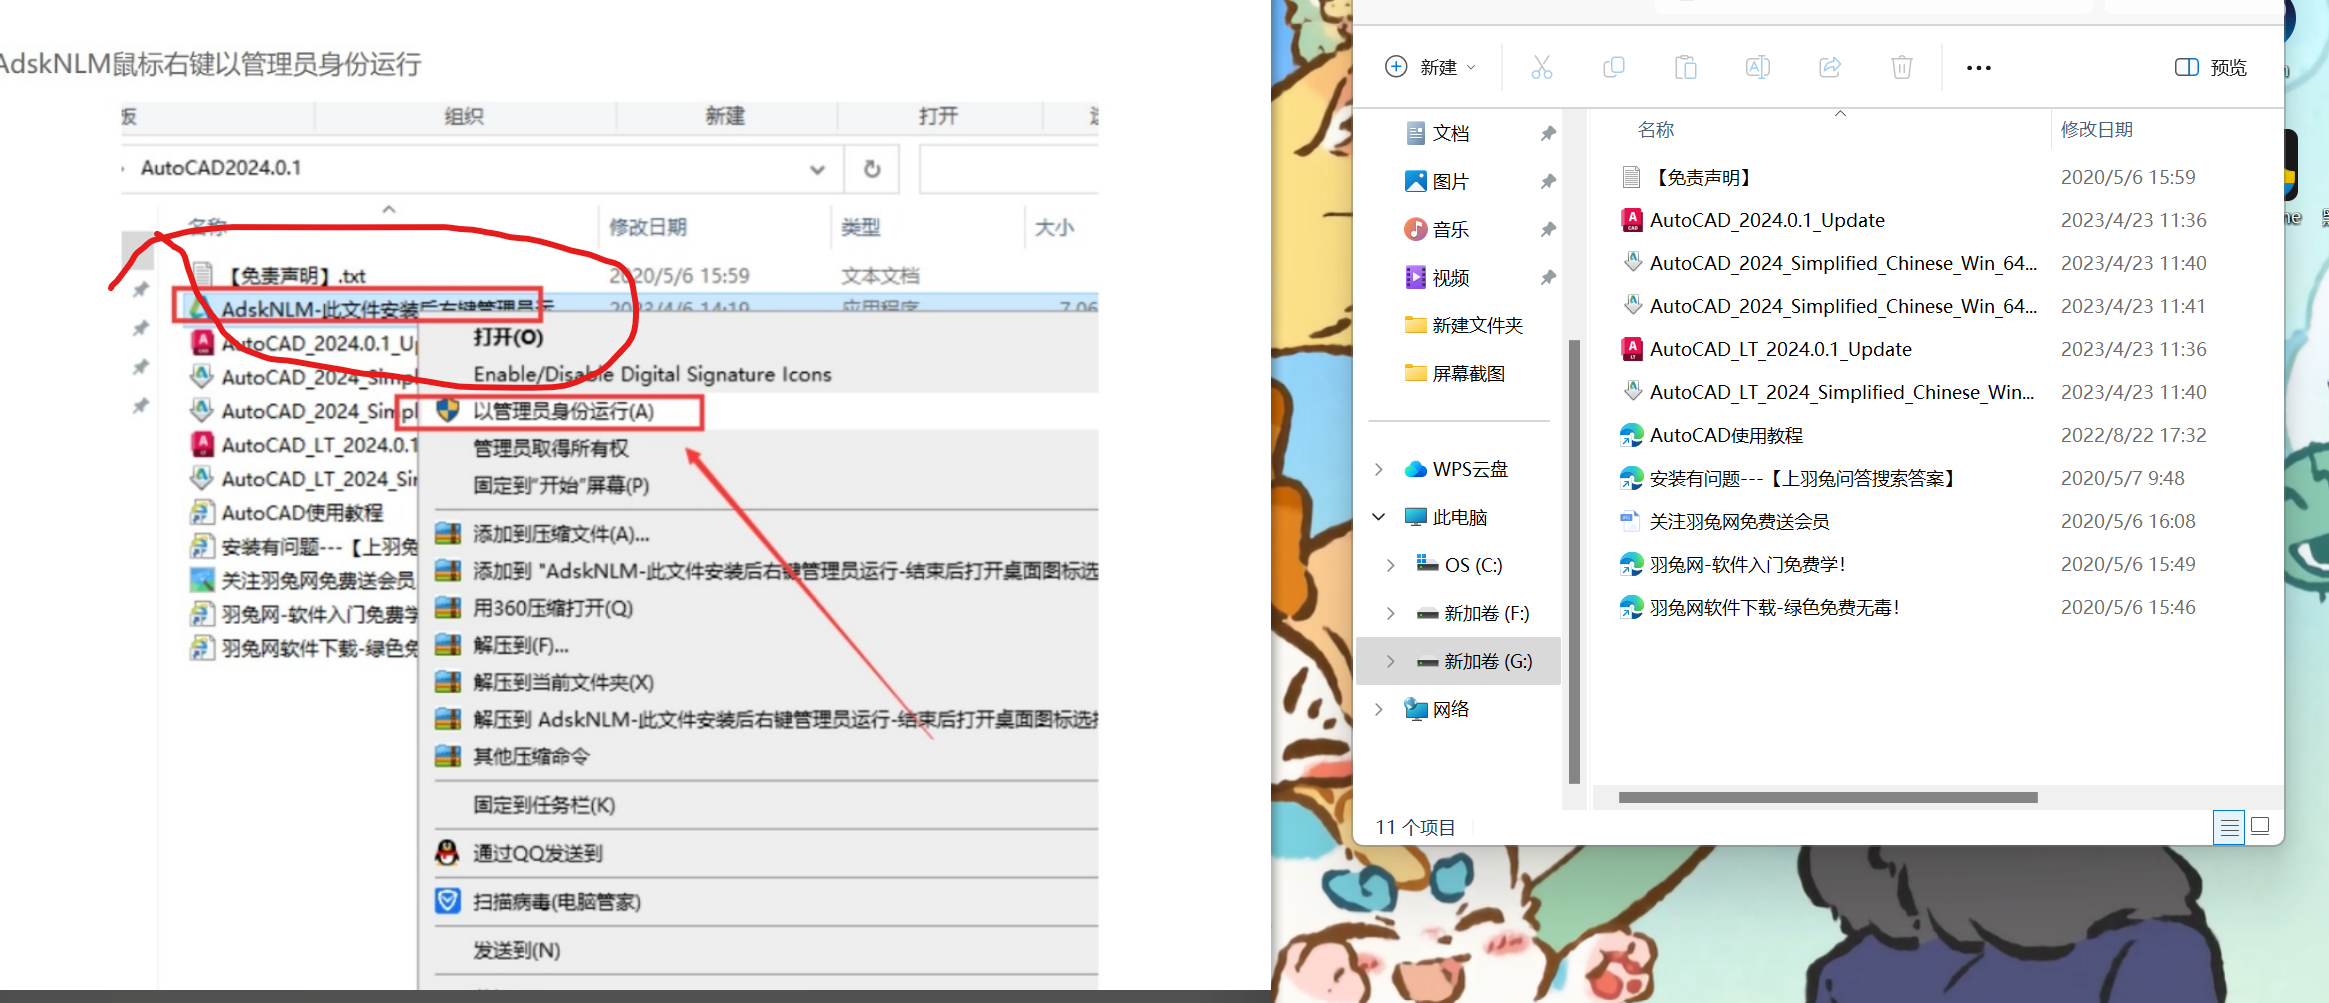Open 文档 in quick access
The height and width of the screenshot is (1003, 2329).
1451,133
